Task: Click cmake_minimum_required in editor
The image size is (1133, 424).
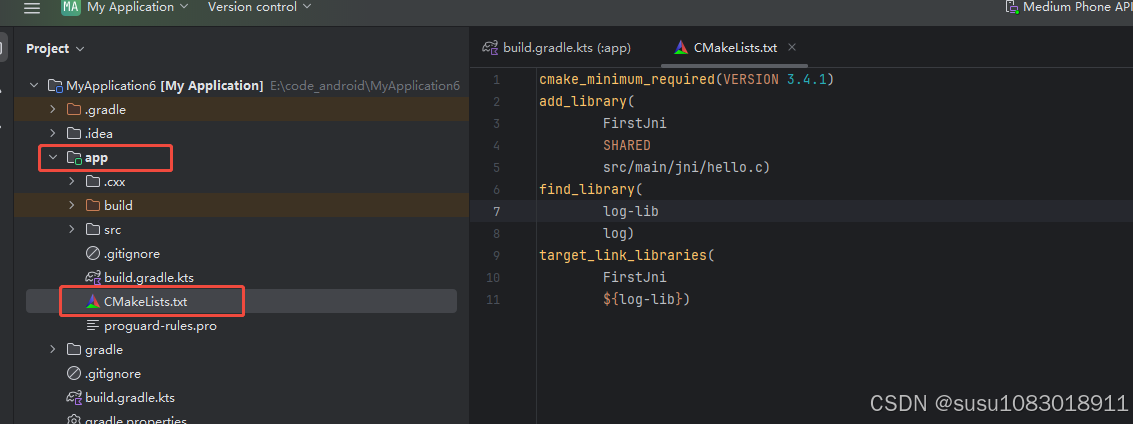Action: click(x=627, y=79)
